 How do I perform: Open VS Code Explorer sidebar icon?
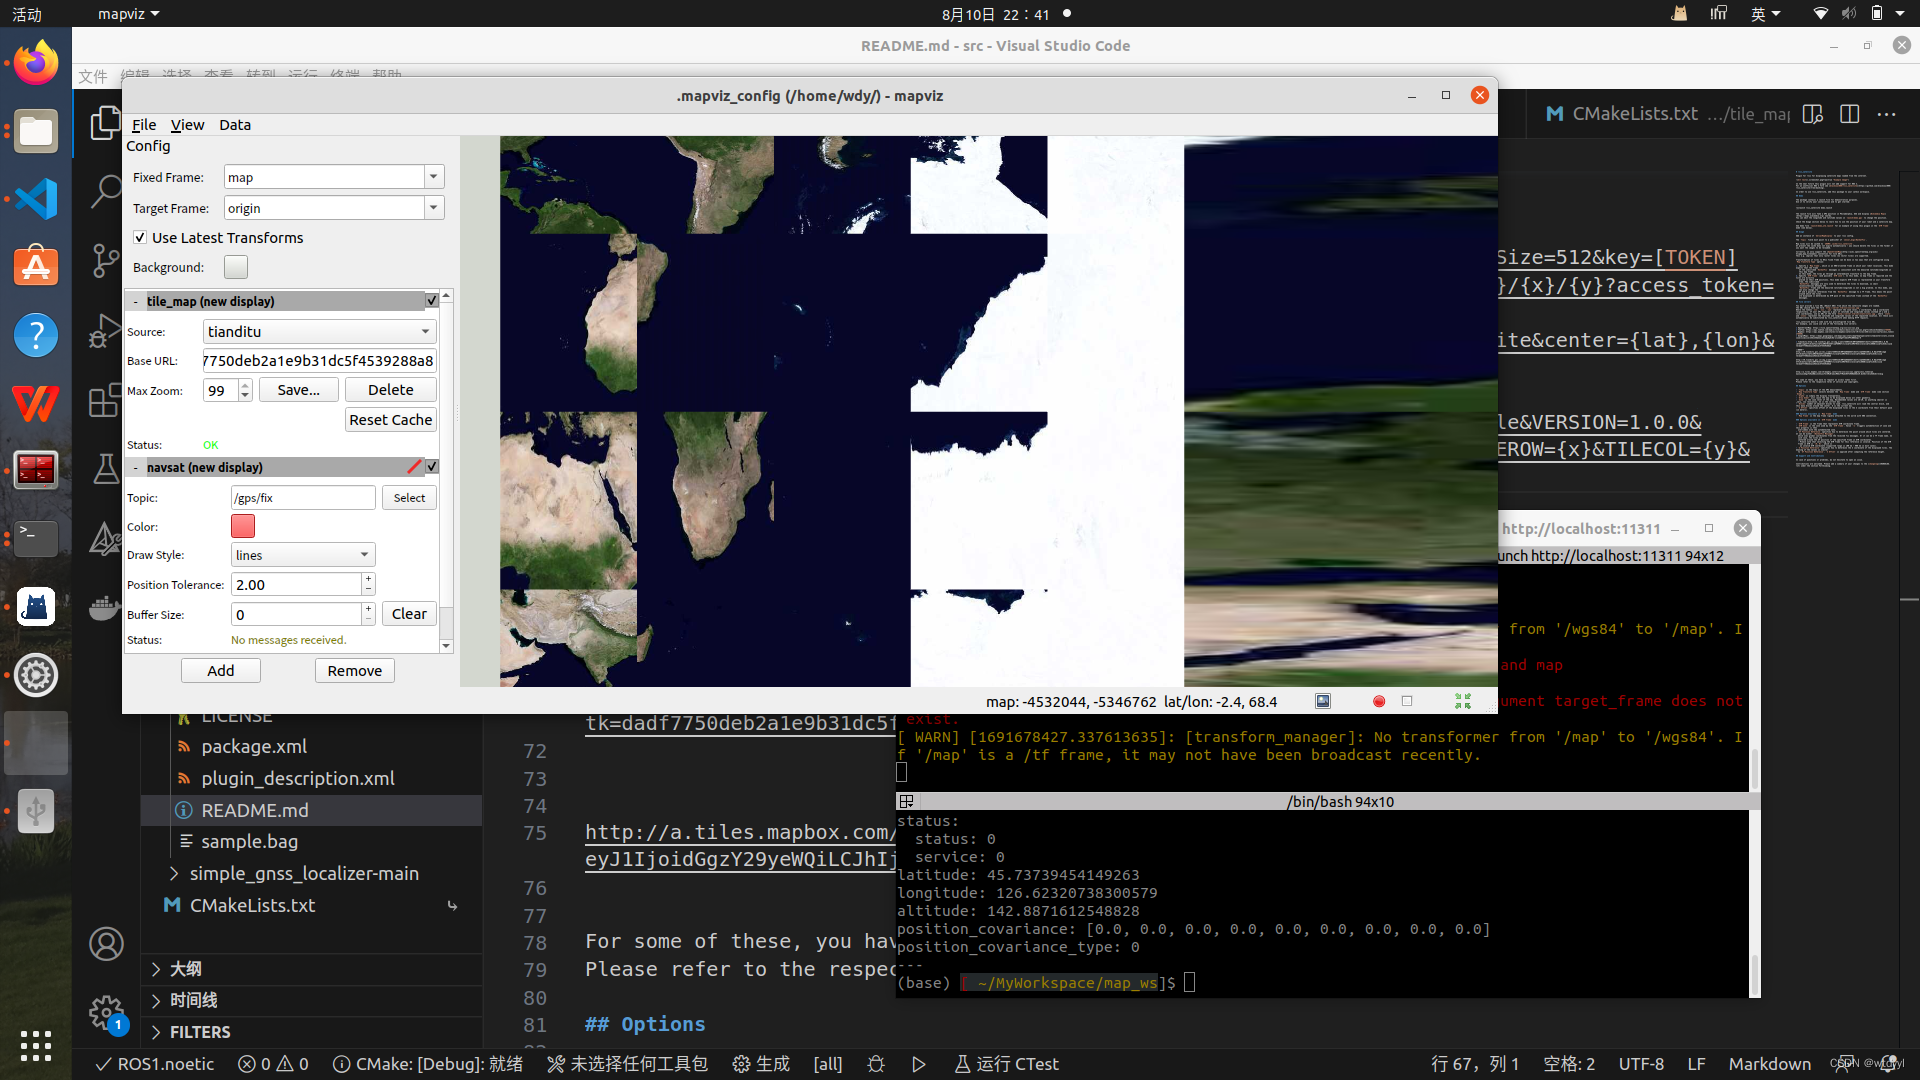(x=105, y=122)
